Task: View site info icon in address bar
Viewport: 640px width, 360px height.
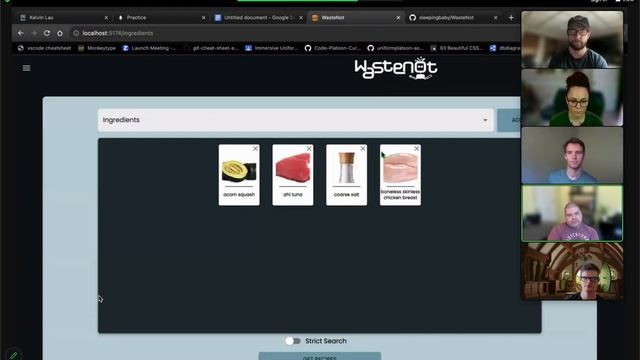Action: [x=76, y=33]
